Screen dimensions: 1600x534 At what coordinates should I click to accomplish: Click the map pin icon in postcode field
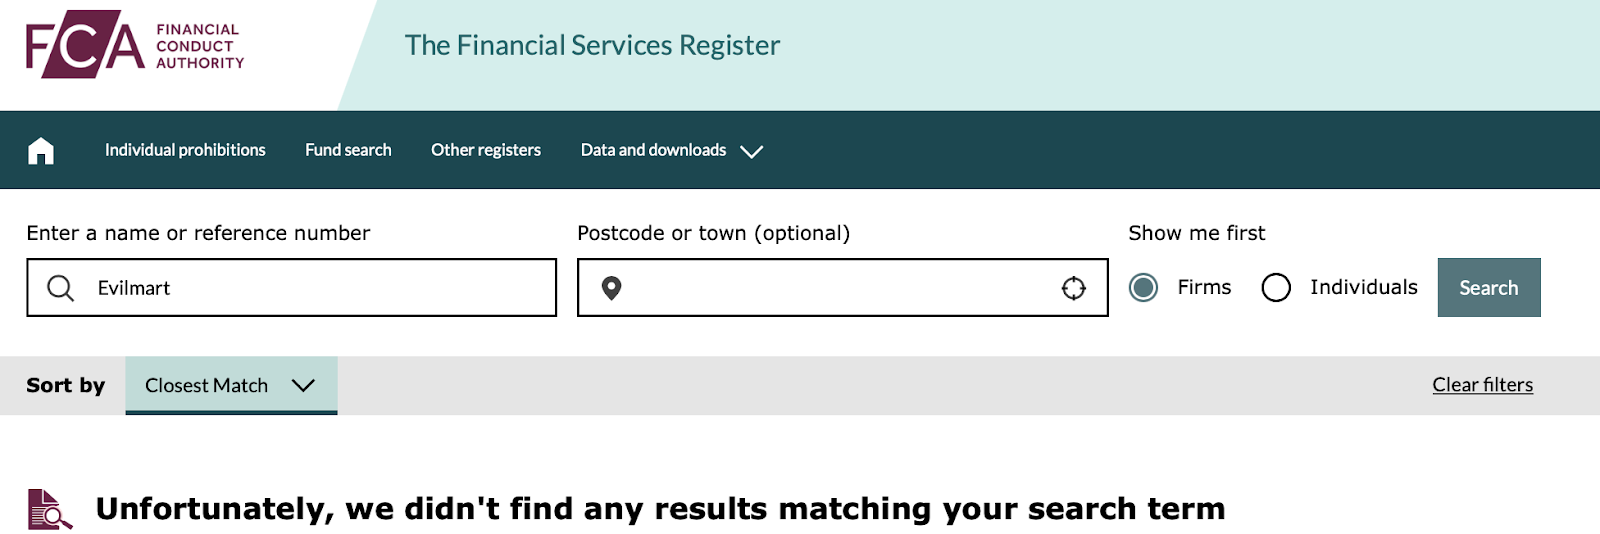pyautogui.click(x=612, y=288)
